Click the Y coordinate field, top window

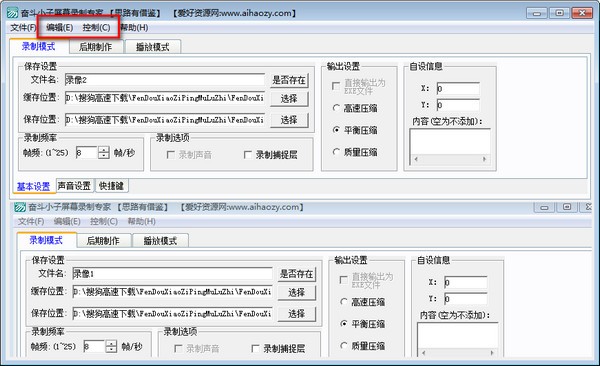click(458, 105)
